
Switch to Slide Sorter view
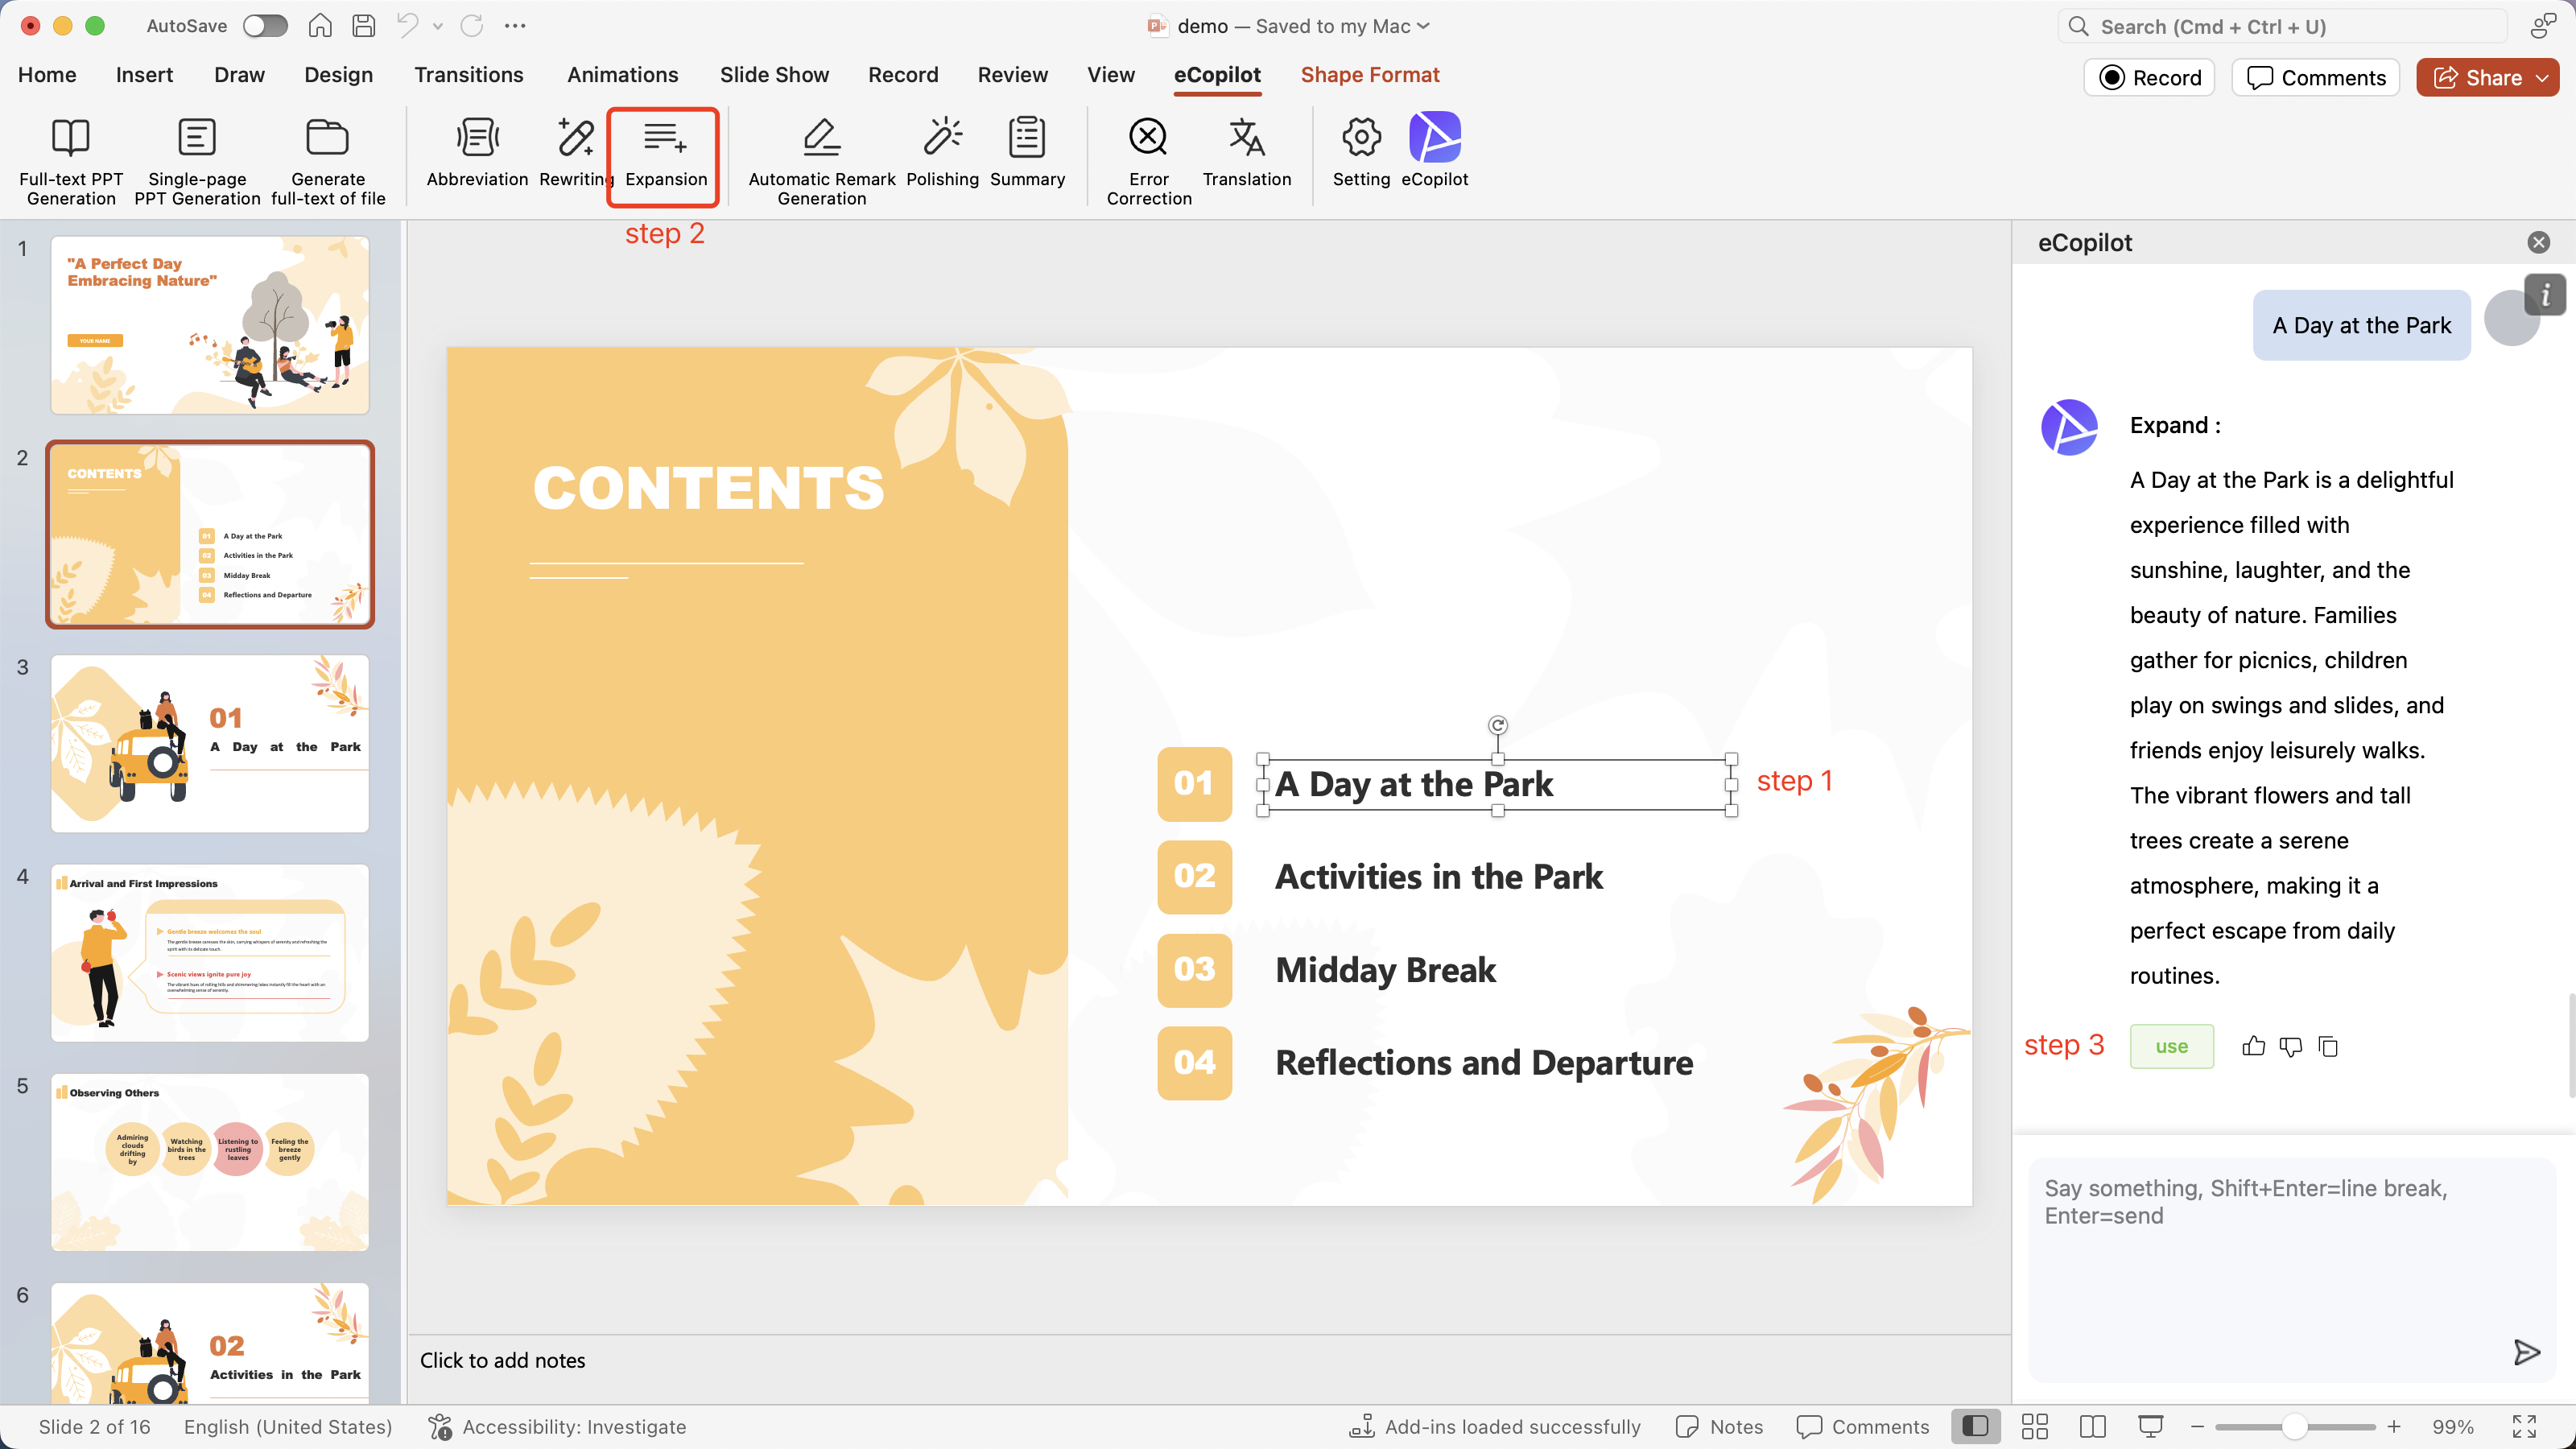tap(2034, 1426)
